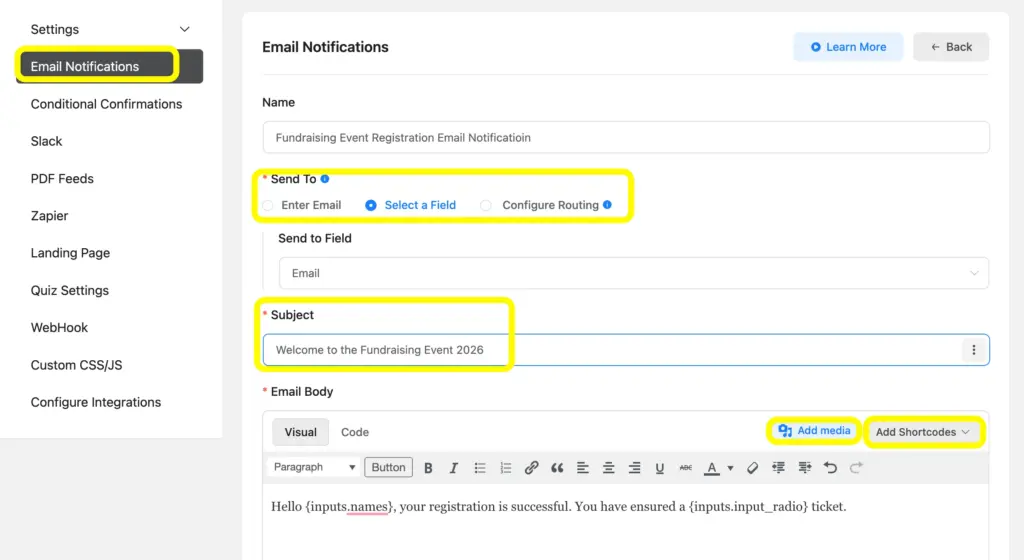Viewport: 1024px width, 560px height.
Task: Click the Learn More button
Action: [848, 47]
